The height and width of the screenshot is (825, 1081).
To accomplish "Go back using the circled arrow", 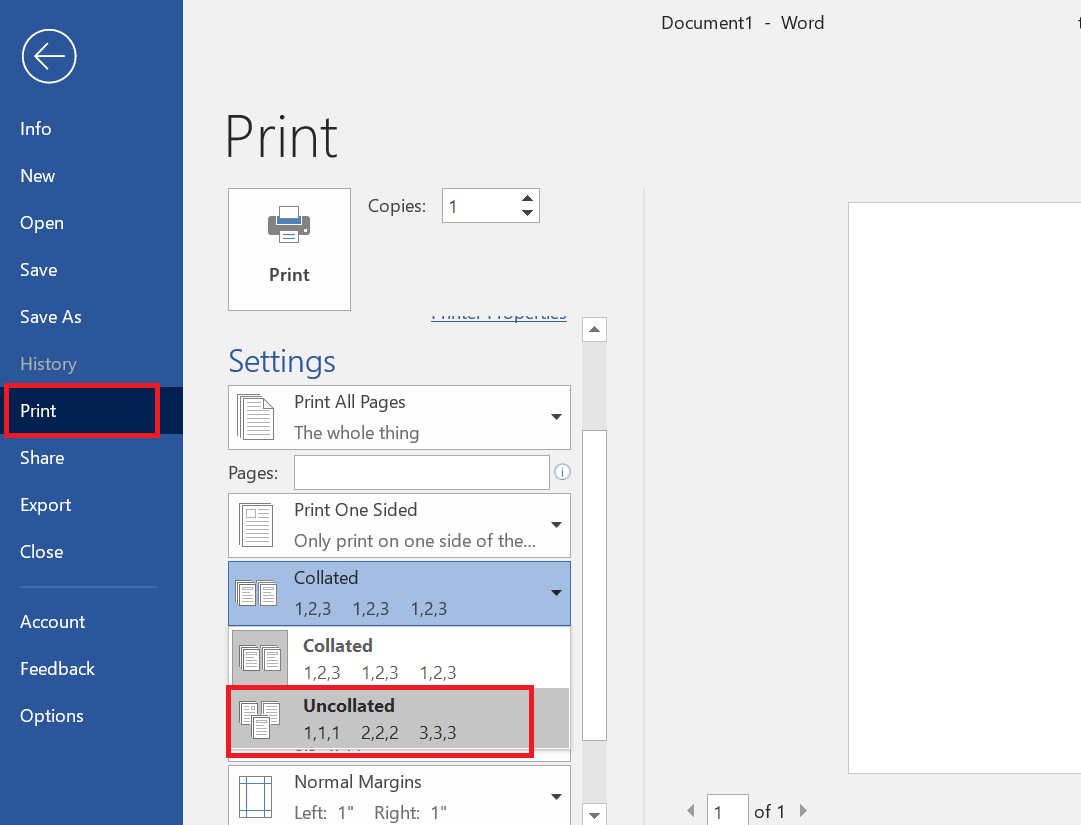I will click(49, 56).
